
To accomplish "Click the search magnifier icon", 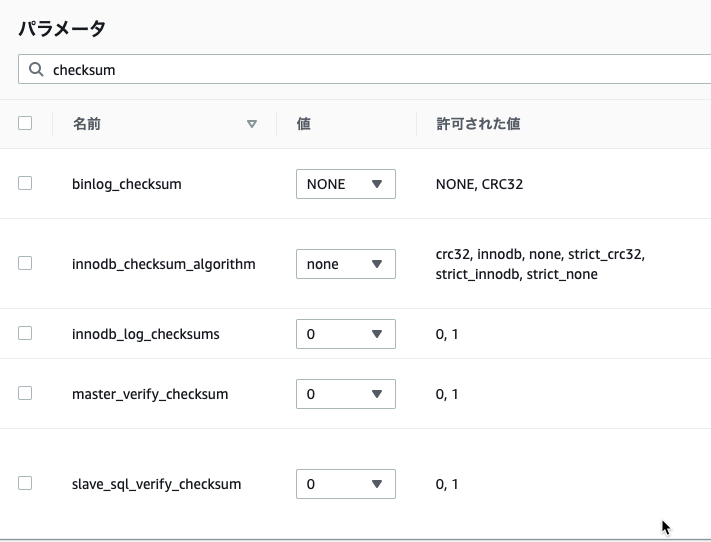I will (x=36, y=69).
